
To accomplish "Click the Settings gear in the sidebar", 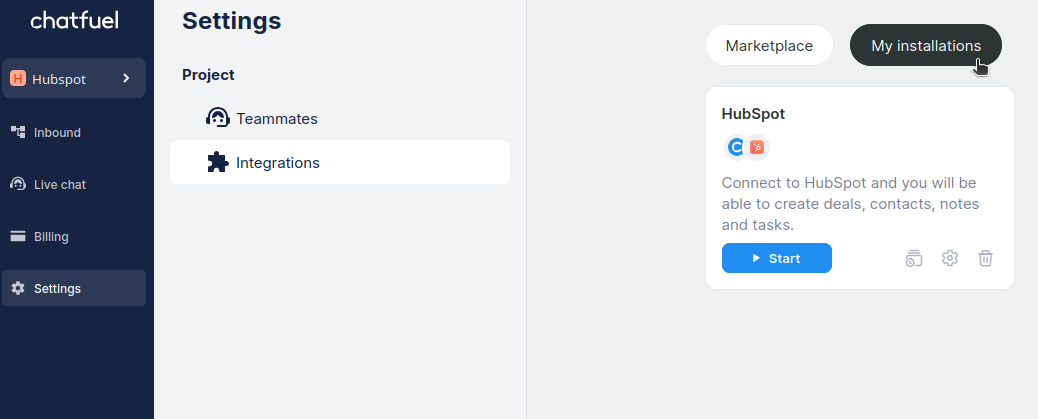I will 18,289.
